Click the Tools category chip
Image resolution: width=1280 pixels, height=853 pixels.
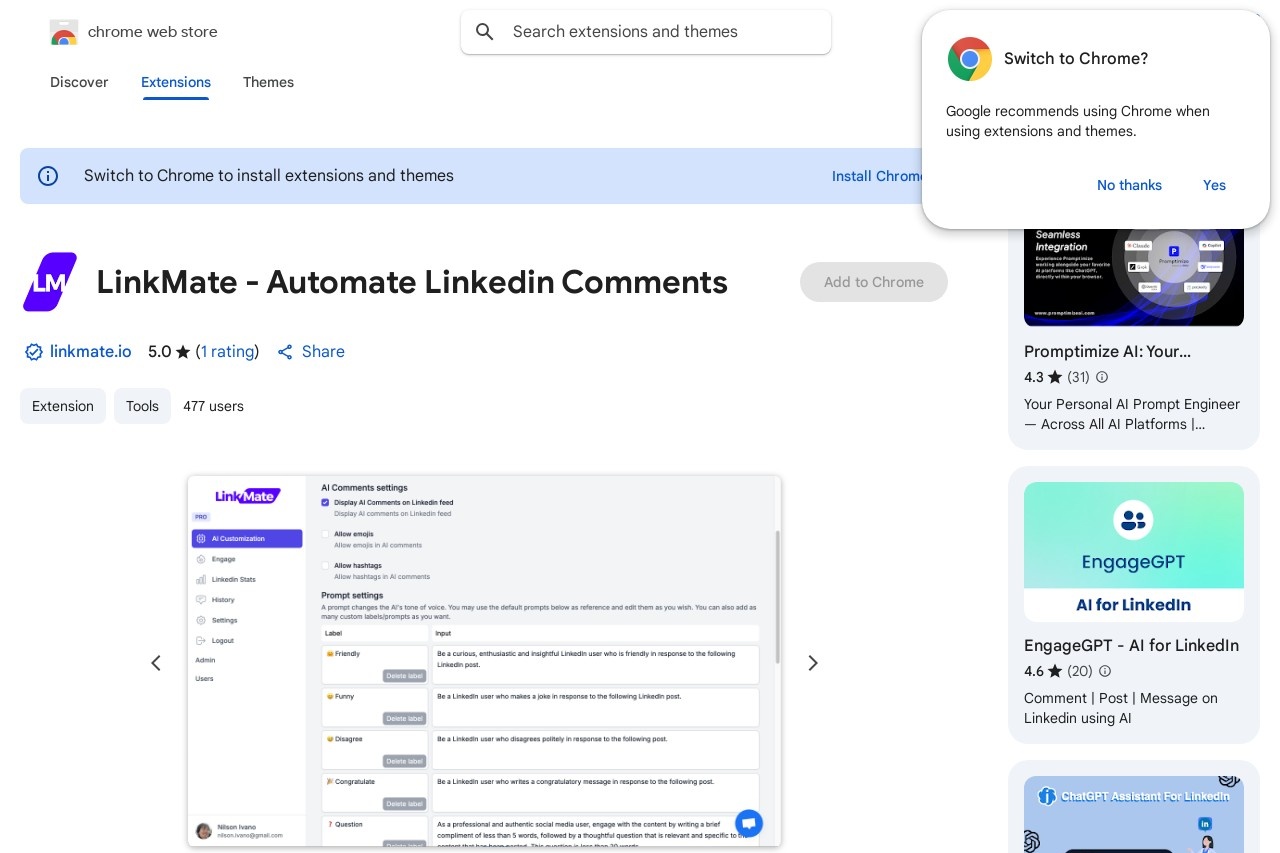pos(142,406)
